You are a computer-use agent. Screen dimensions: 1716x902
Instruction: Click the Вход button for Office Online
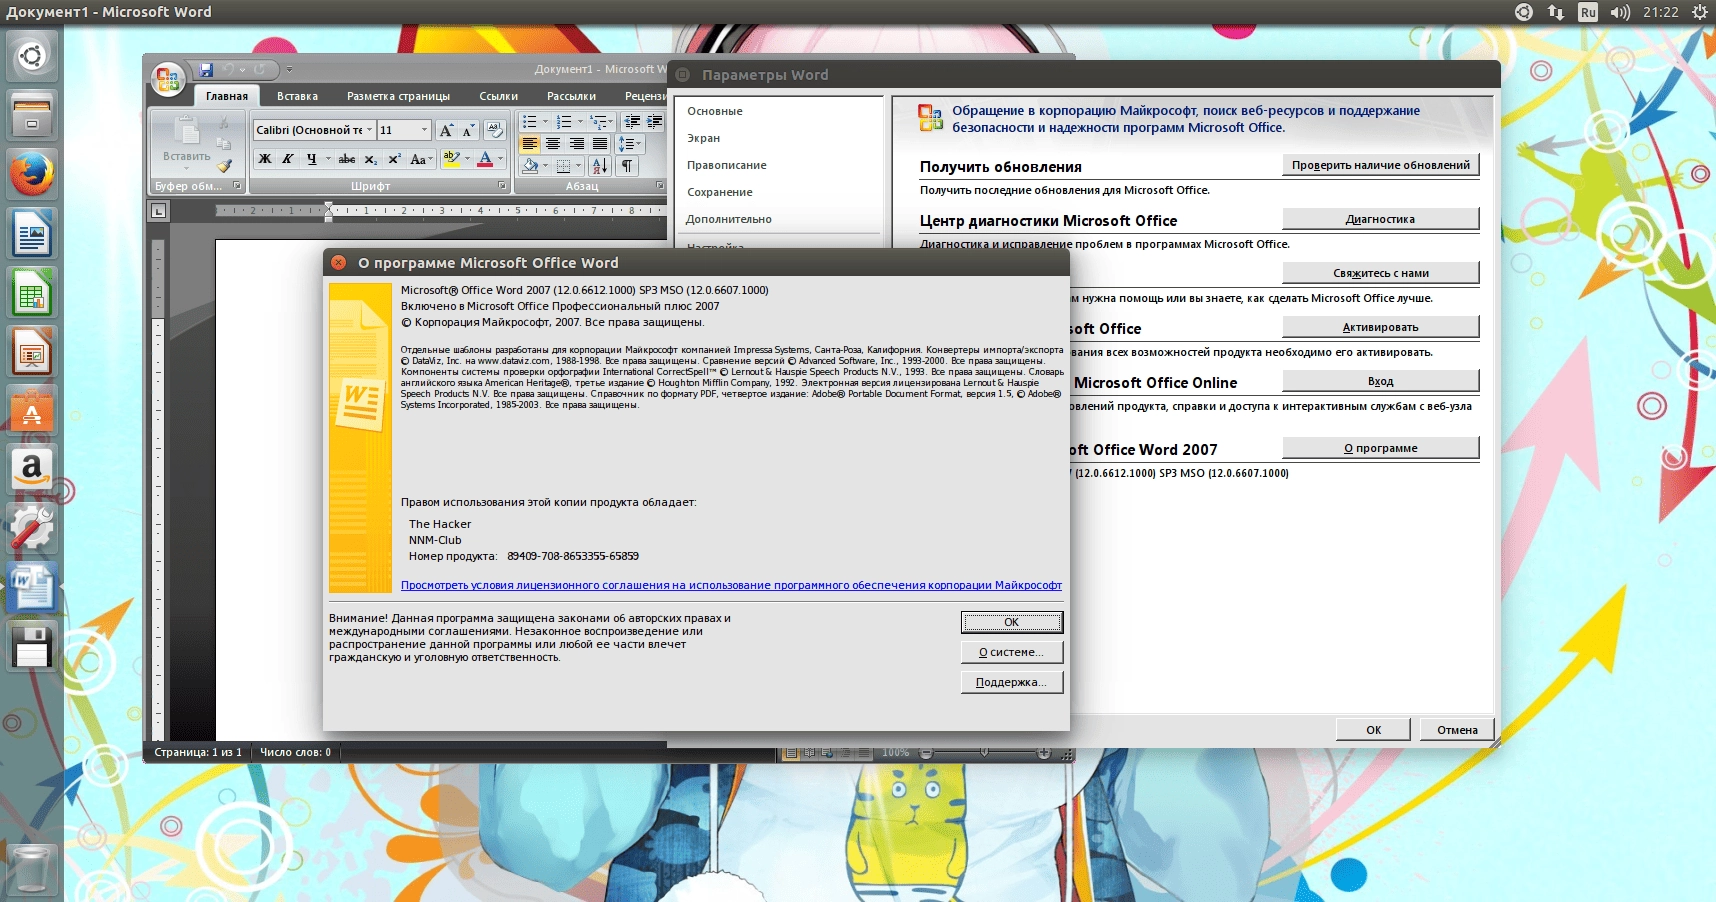[1380, 381]
